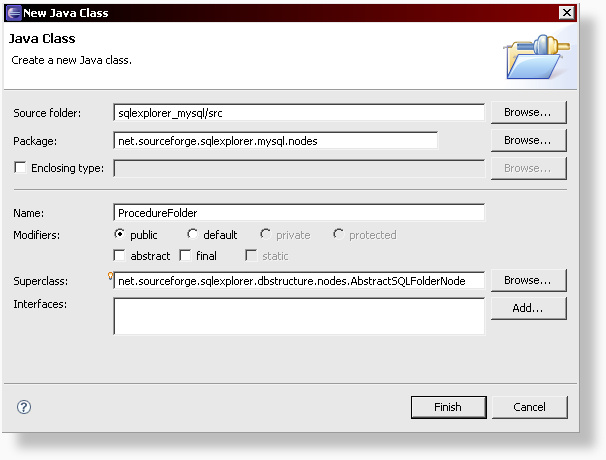The height and width of the screenshot is (460, 606).
Task: Click the 'Source folder:' label
Action: [47, 113]
